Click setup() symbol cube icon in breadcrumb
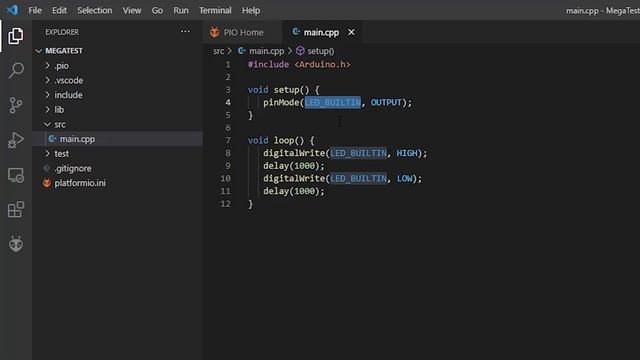 pos(300,51)
